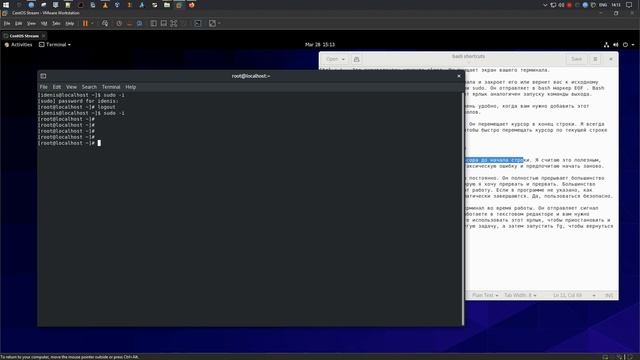Open the text editor hamburger menu
Viewport: 640px width, 360px height.
(x=595, y=59)
